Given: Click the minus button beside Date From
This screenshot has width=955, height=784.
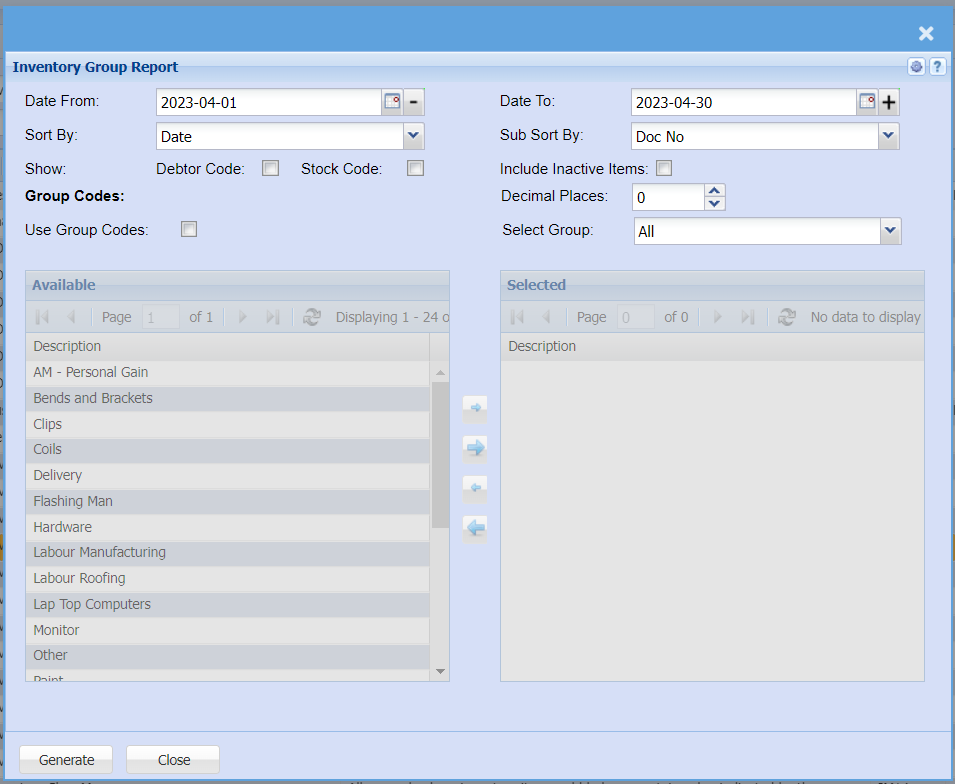Looking at the screenshot, I should click(x=414, y=102).
